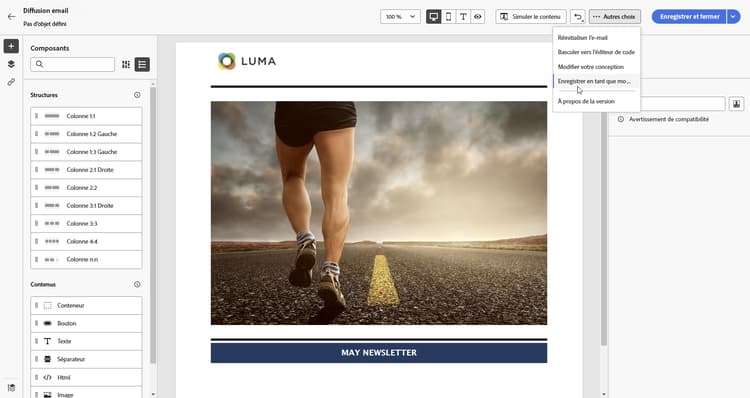Choose Réinitialiser l'e-mail
The height and width of the screenshot is (398, 750).
pyautogui.click(x=596, y=37)
